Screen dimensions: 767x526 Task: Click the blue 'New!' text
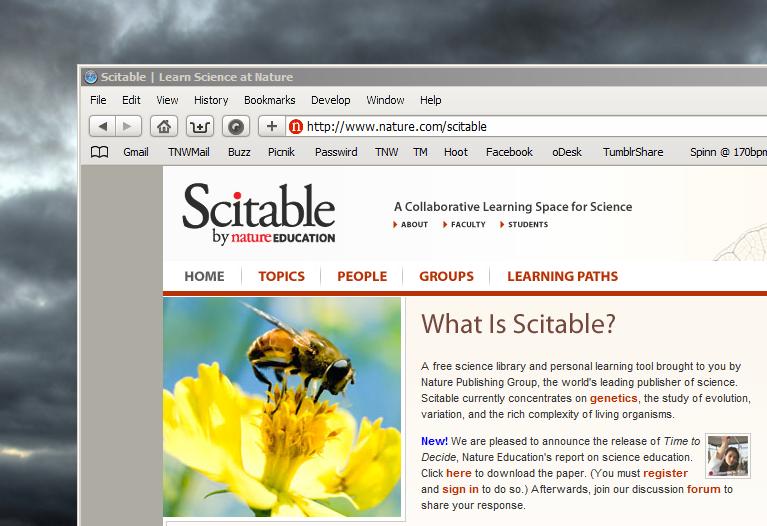click(434, 441)
